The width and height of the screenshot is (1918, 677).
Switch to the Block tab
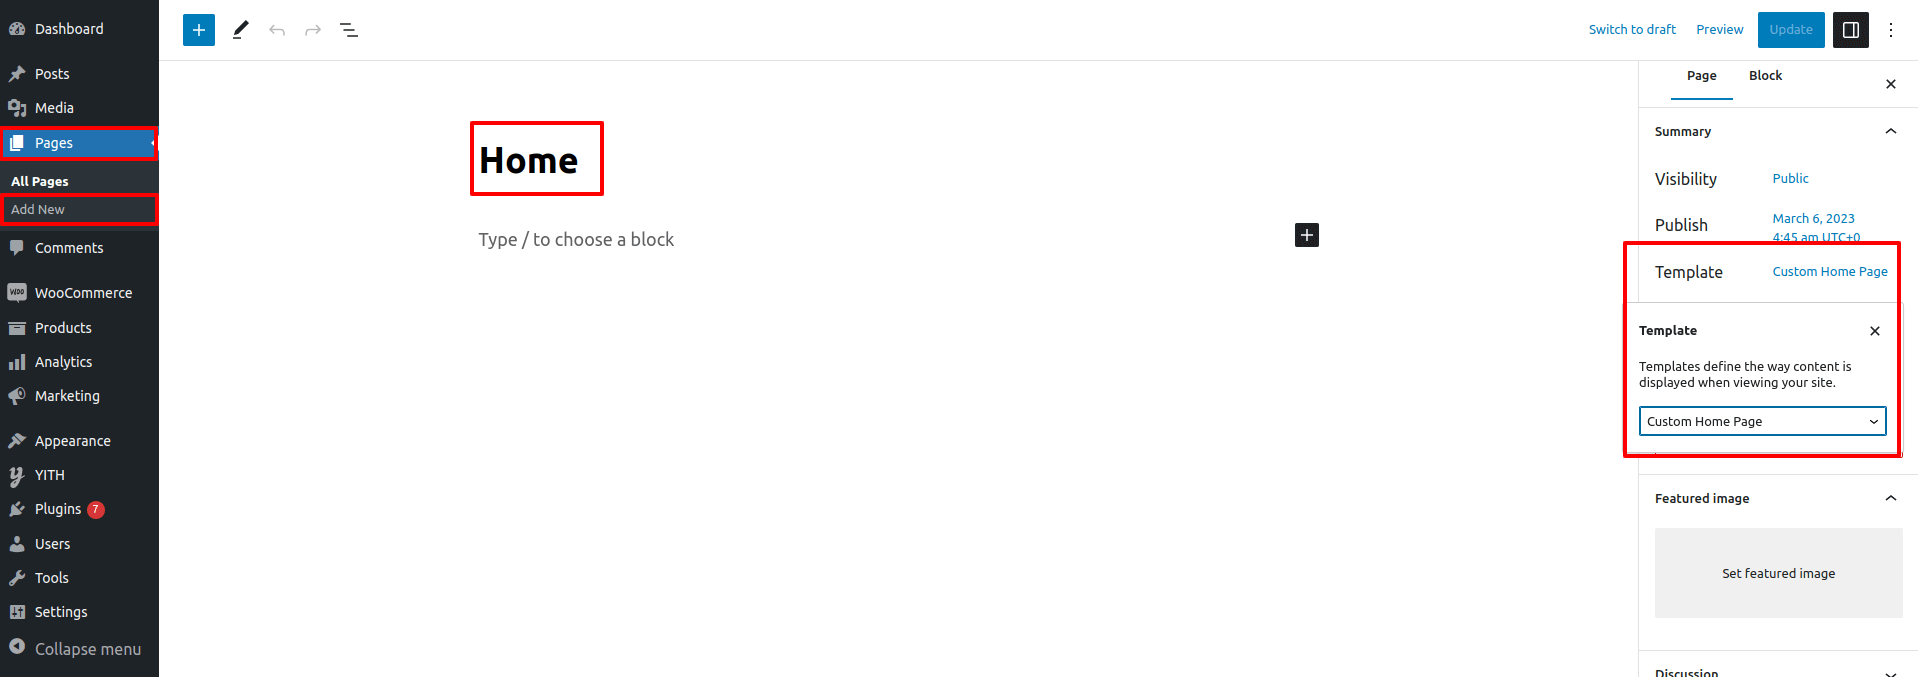(x=1765, y=76)
